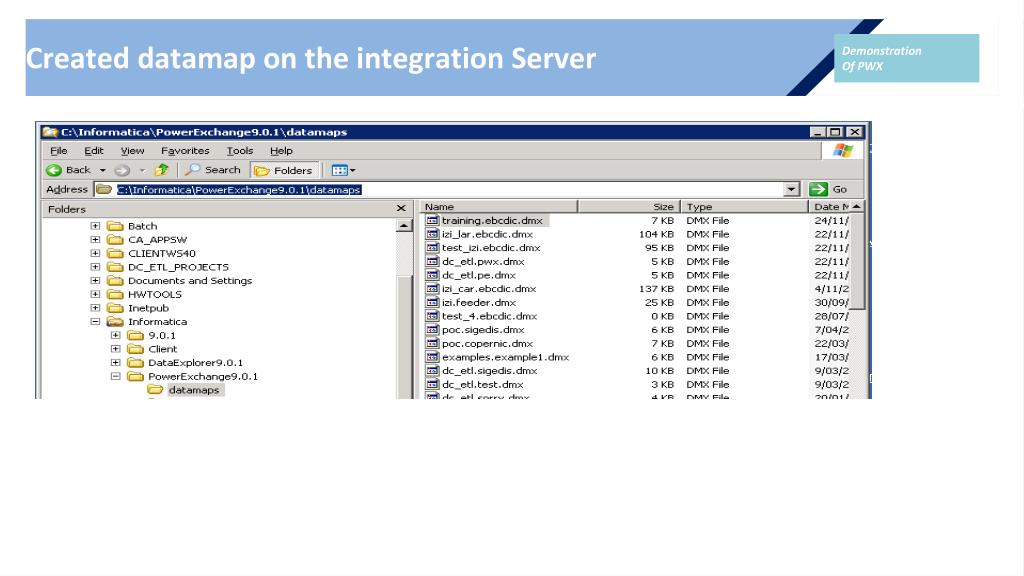Click dc_etl.pwx.dmx file icon

click(432, 262)
